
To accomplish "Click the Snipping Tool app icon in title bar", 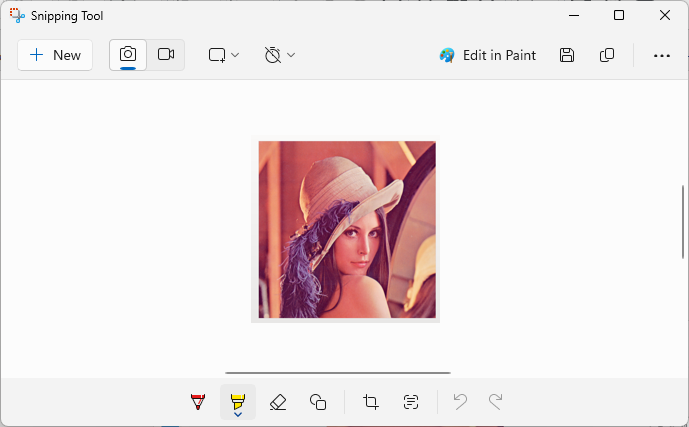I will (17, 16).
